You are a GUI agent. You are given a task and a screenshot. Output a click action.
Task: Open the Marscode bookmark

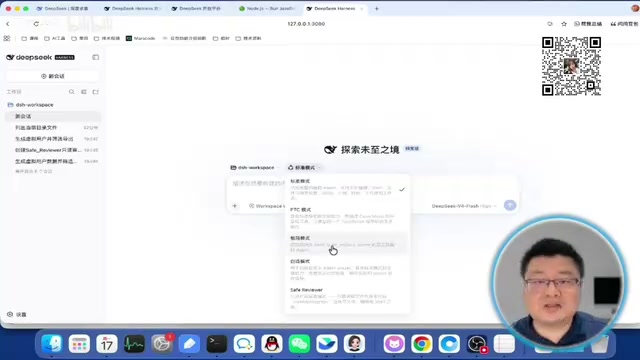141,38
